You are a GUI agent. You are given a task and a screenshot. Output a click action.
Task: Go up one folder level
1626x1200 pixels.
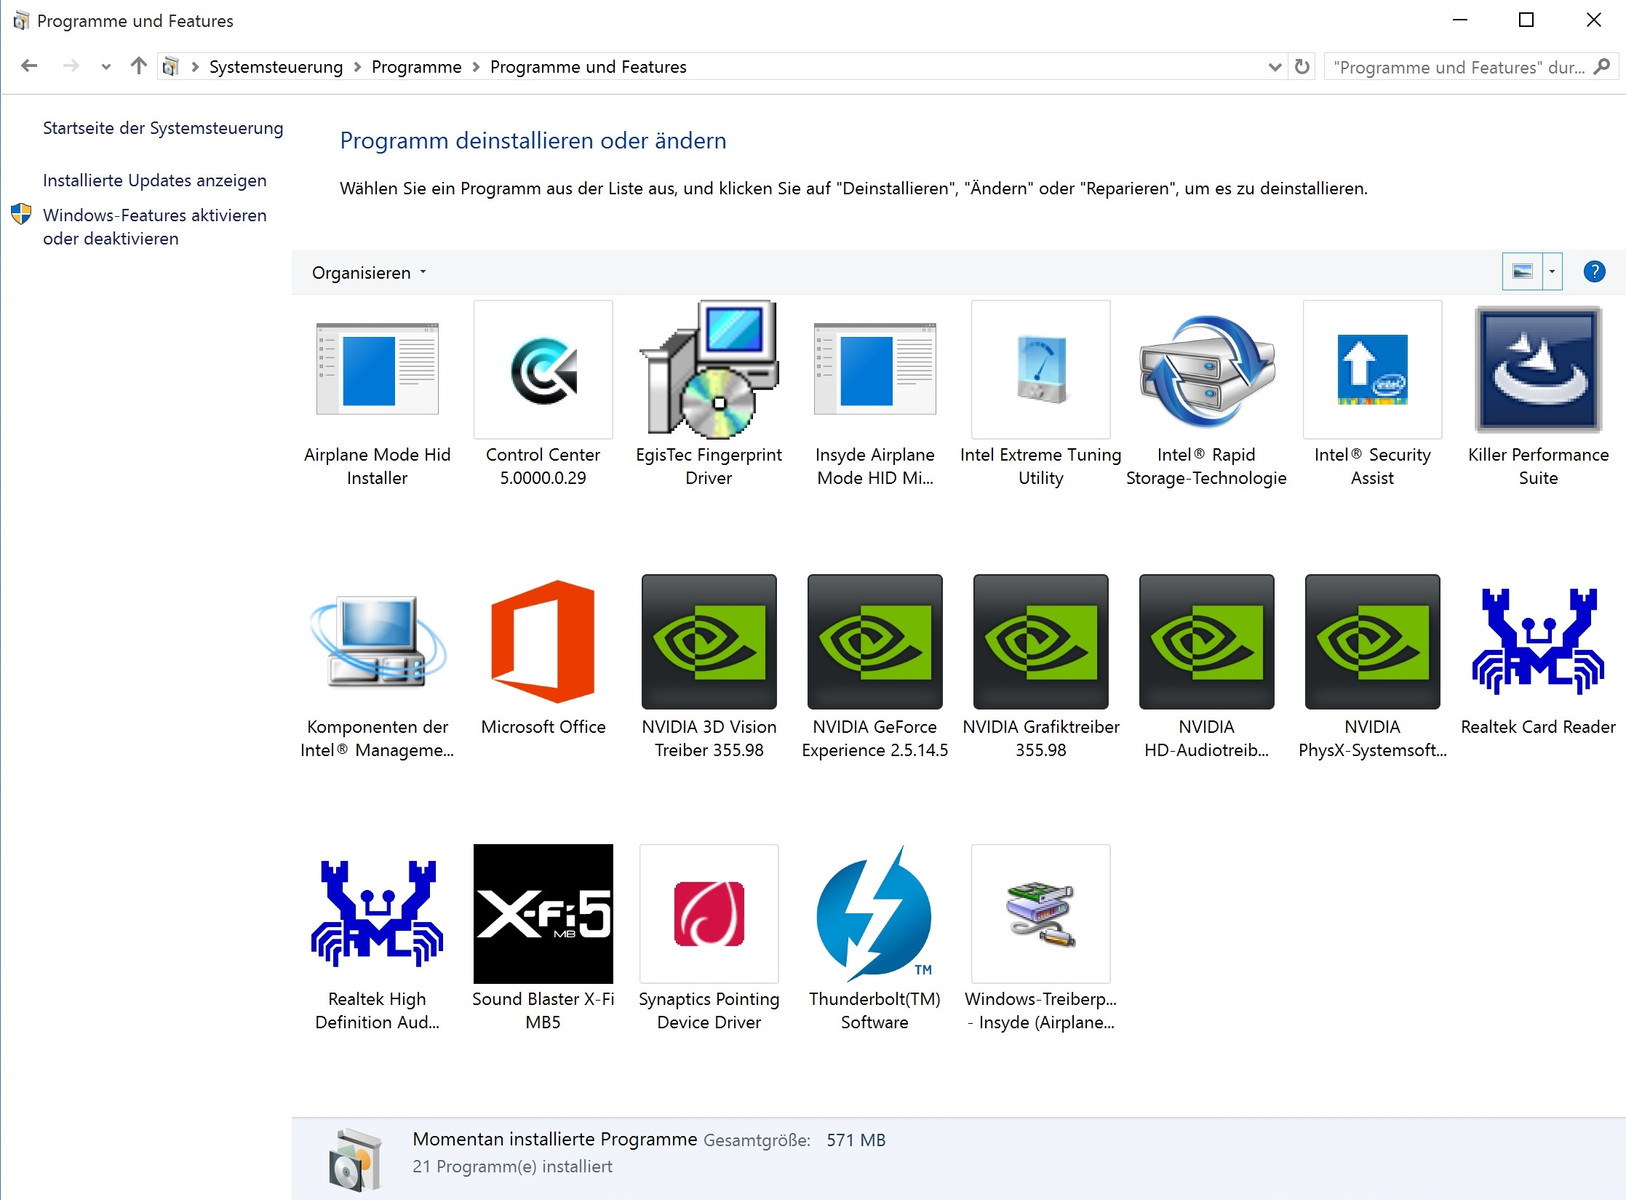(x=138, y=66)
